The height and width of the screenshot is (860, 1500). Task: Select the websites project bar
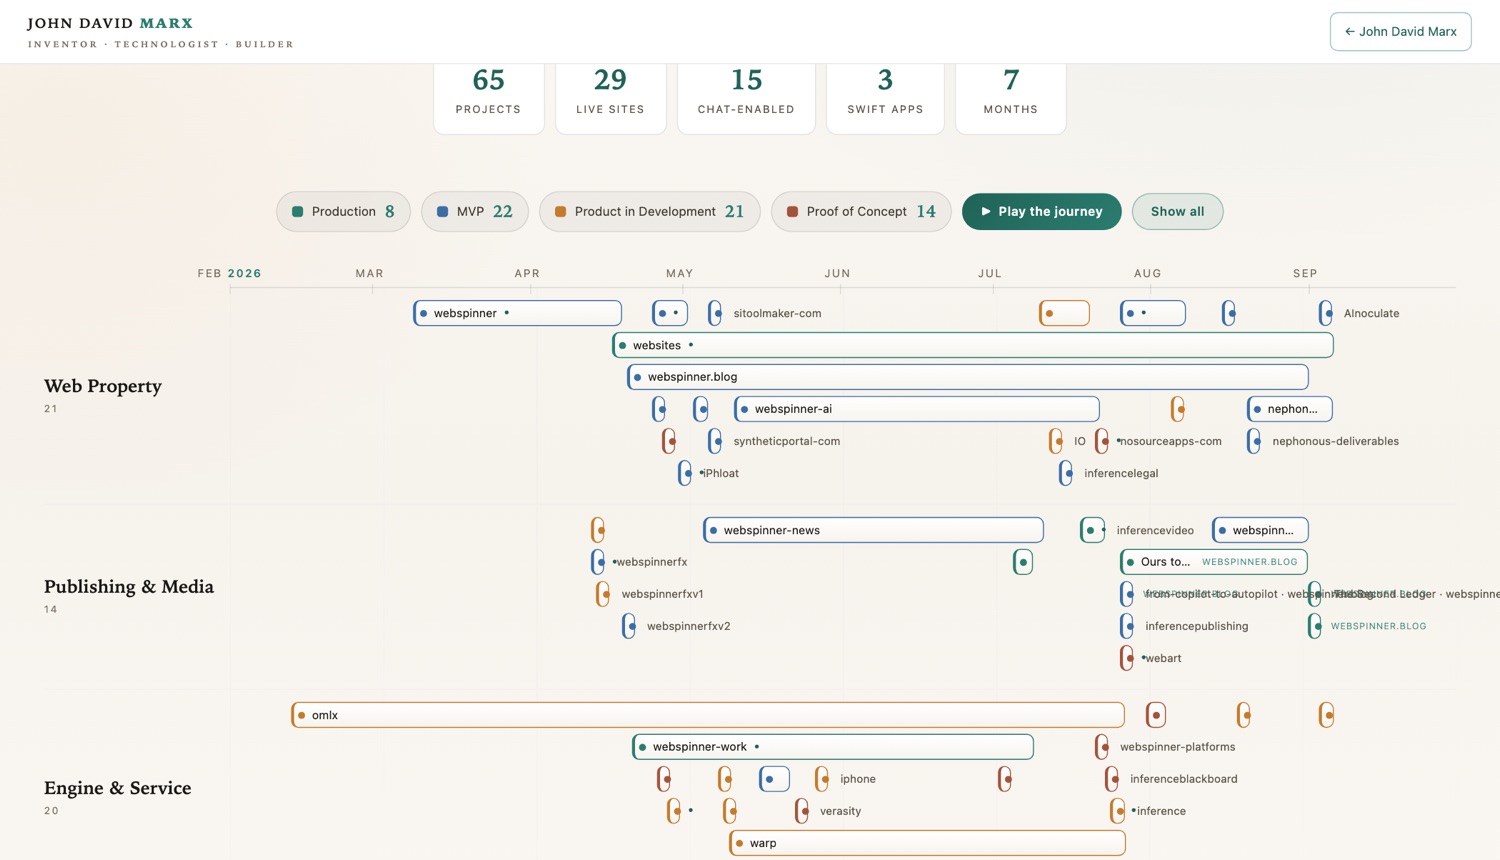click(x=973, y=345)
